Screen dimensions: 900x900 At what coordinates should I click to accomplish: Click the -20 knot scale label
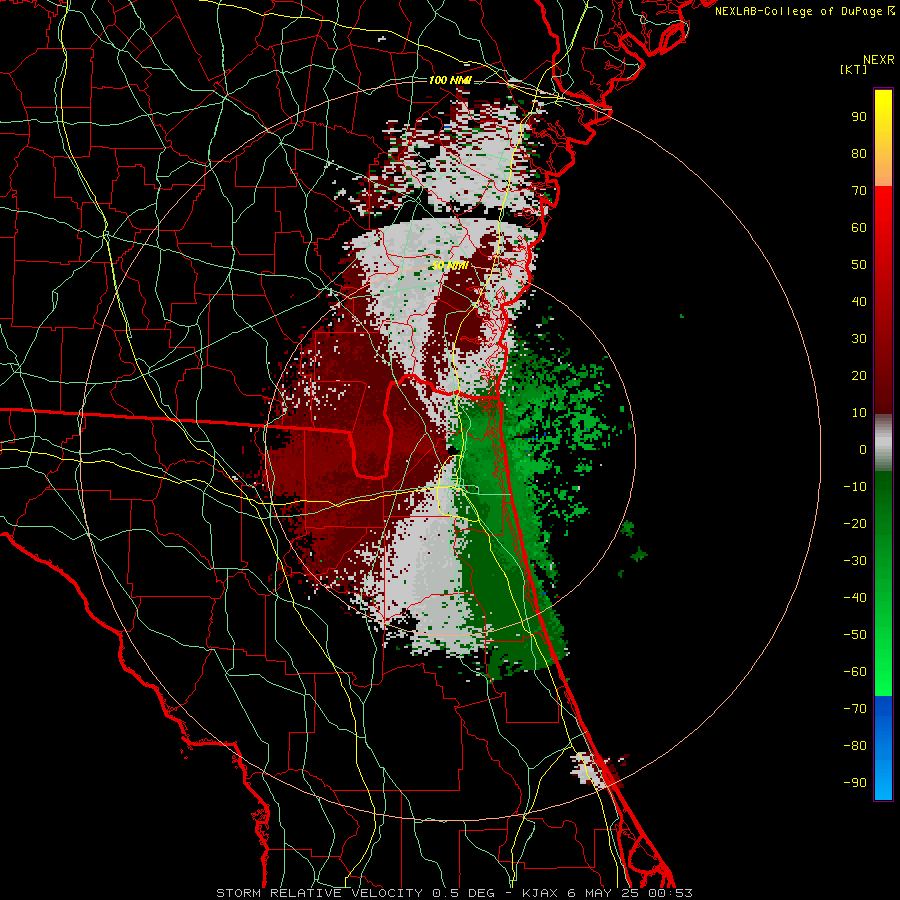coord(855,523)
